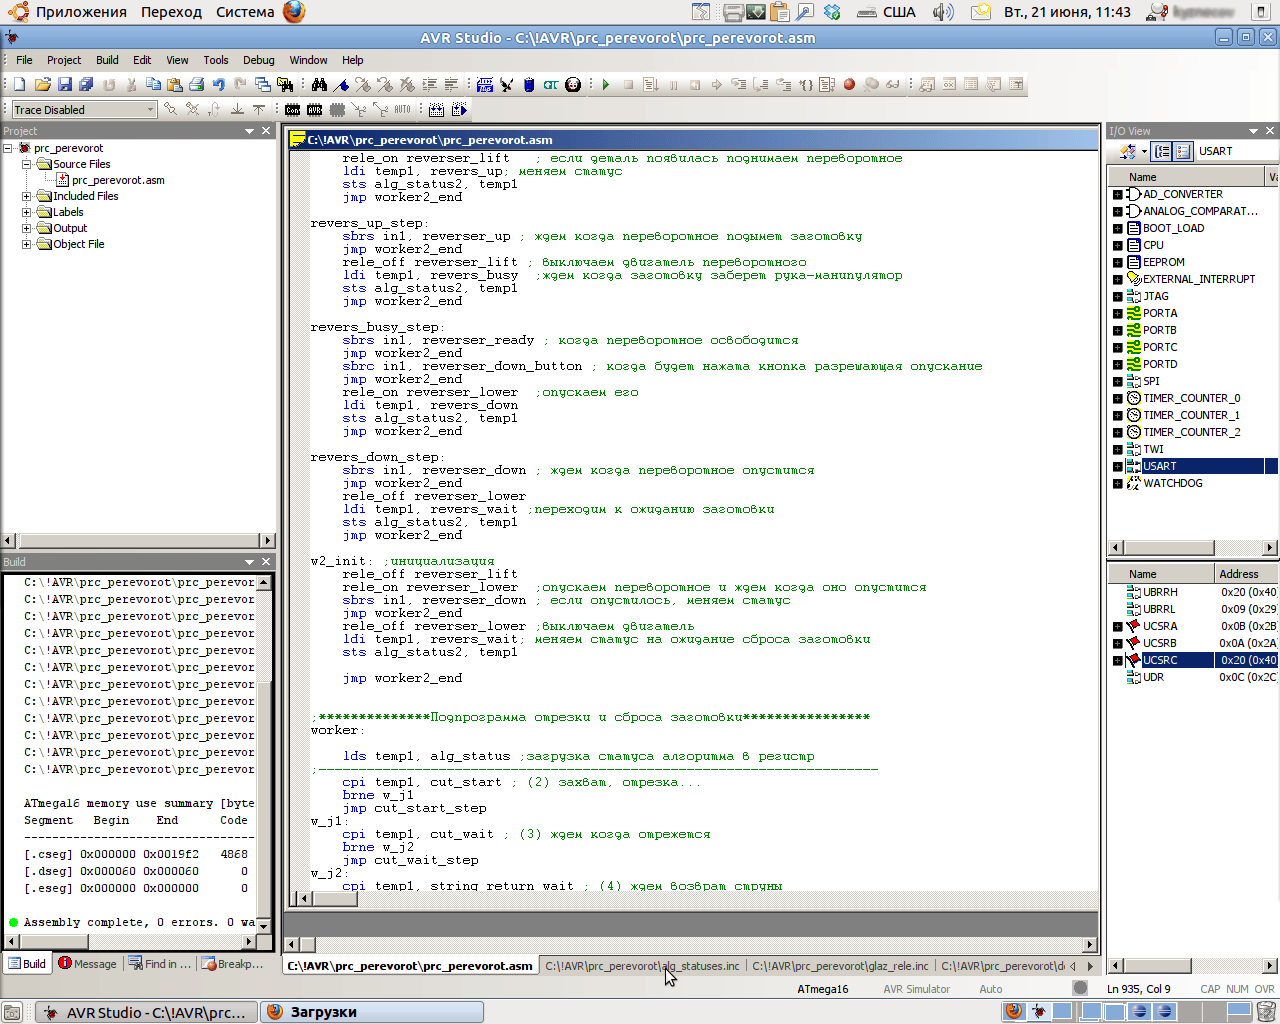Toggle bookmark with the blue flag icon

pos(341,85)
